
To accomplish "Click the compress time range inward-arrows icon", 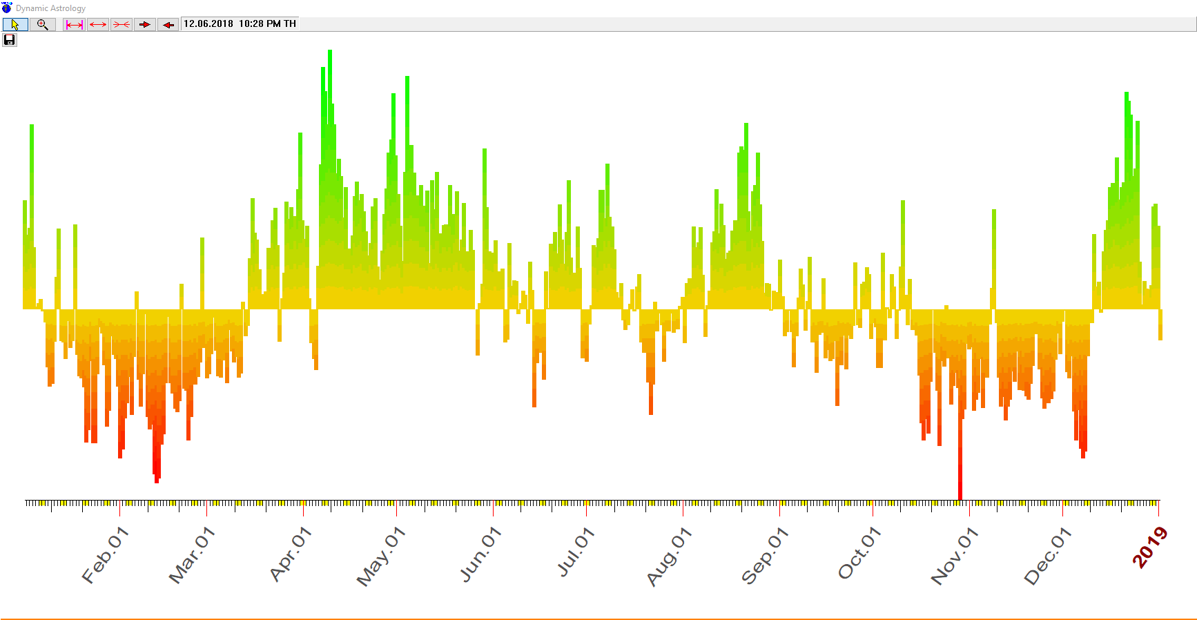I will [x=121, y=24].
